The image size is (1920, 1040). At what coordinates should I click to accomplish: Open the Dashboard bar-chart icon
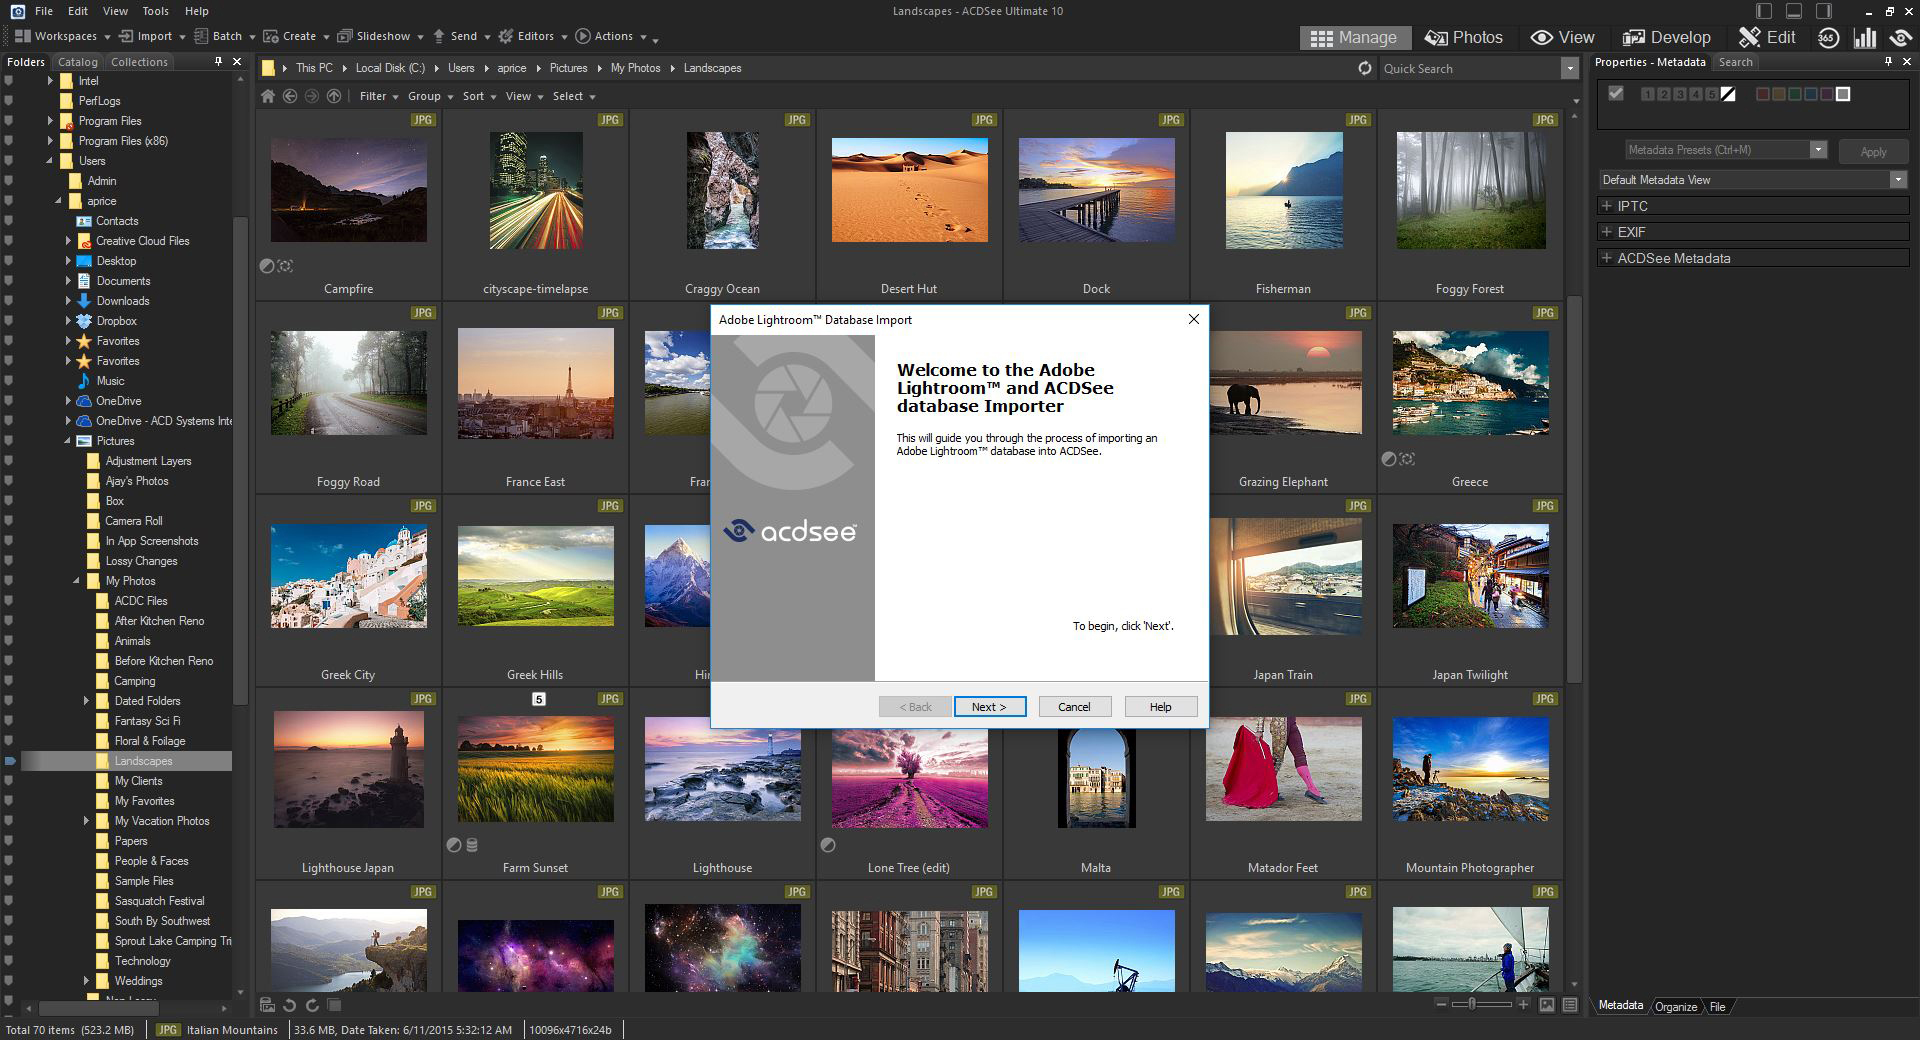click(x=1865, y=38)
